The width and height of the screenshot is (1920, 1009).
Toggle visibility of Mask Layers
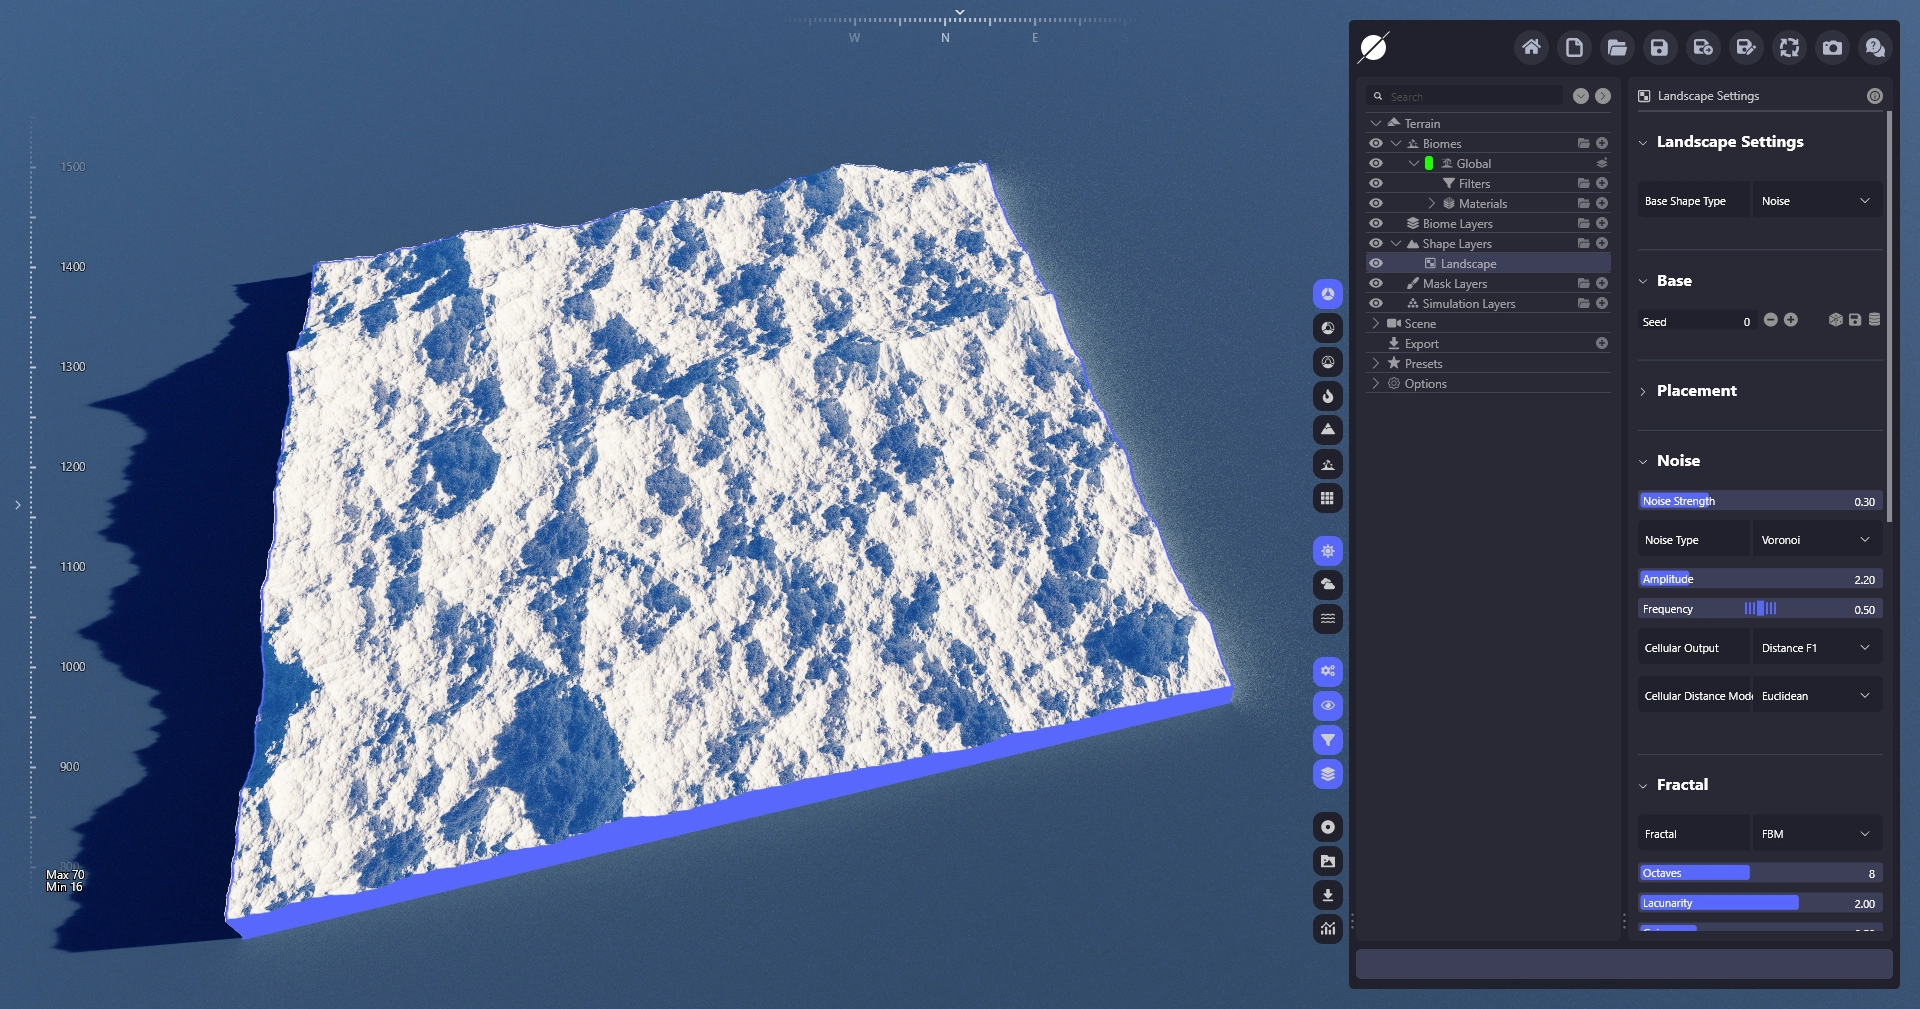[1376, 283]
